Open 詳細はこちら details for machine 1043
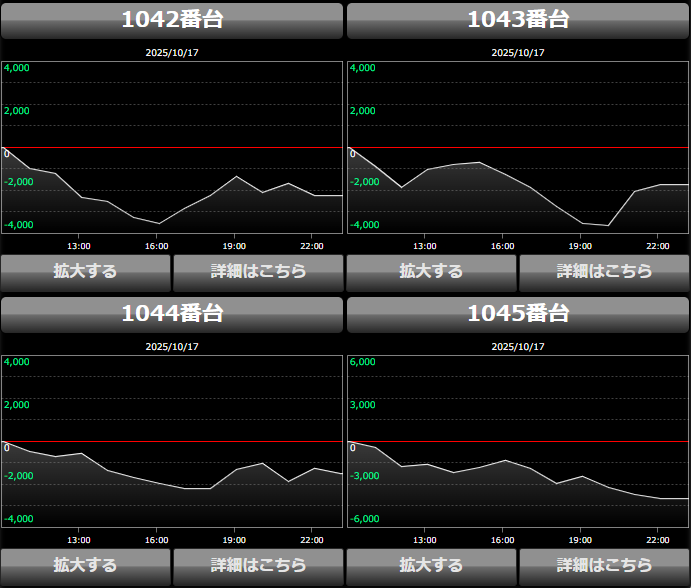 (604, 271)
